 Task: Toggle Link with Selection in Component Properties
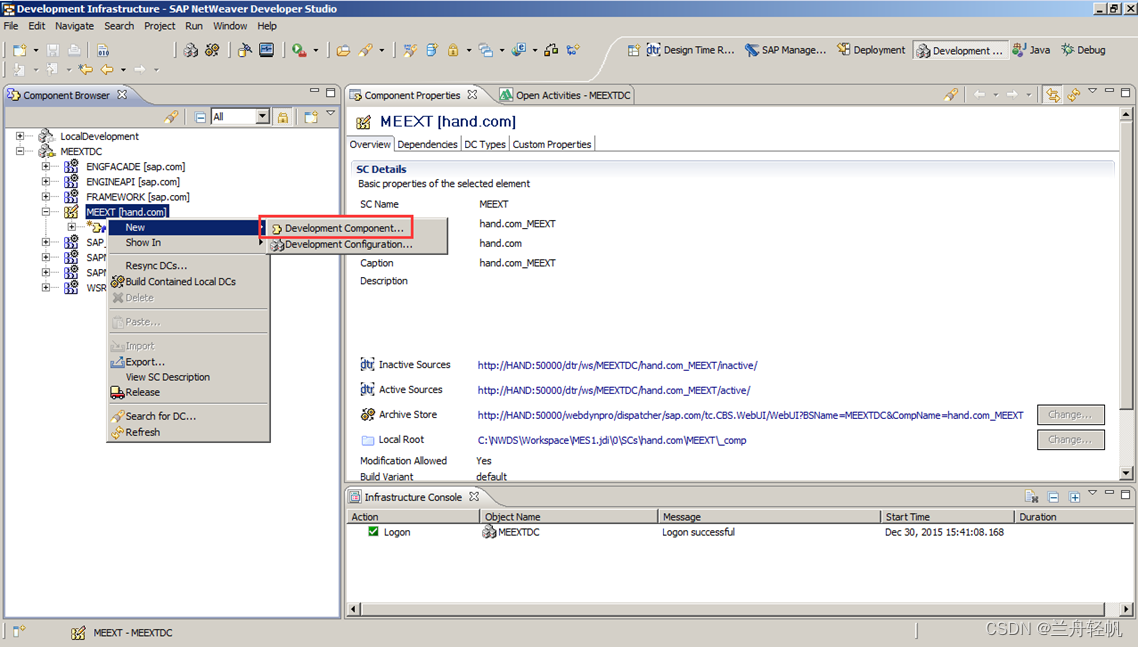tap(1053, 94)
